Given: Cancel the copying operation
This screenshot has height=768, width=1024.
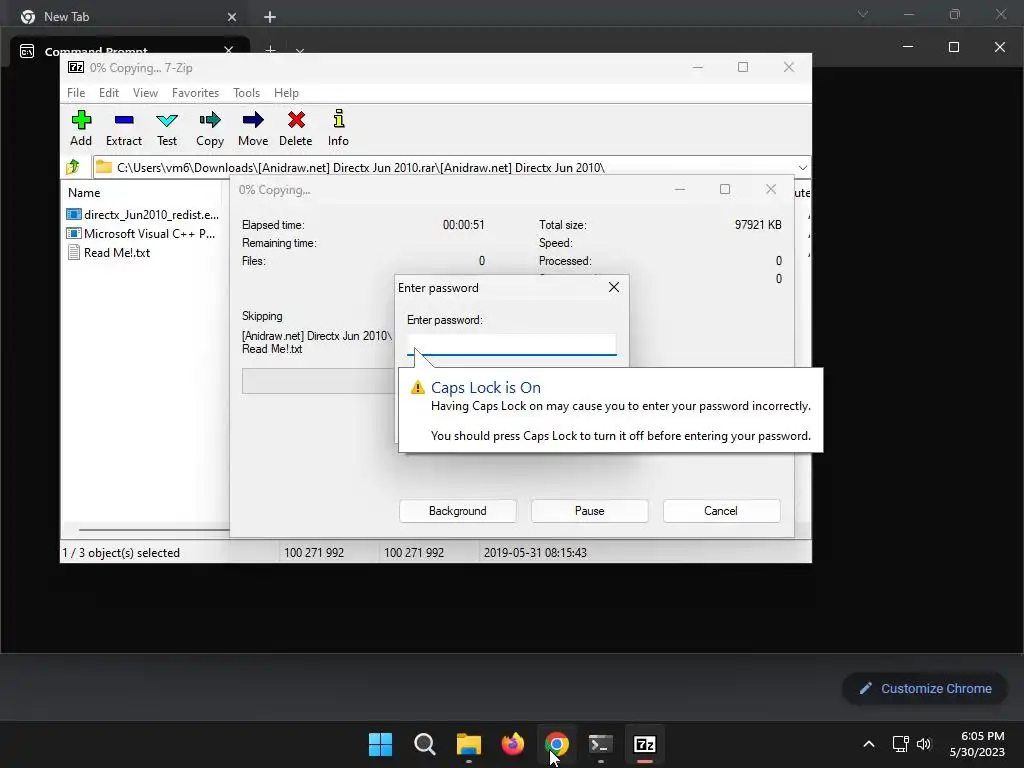Looking at the screenshot, I should point(721,511).
